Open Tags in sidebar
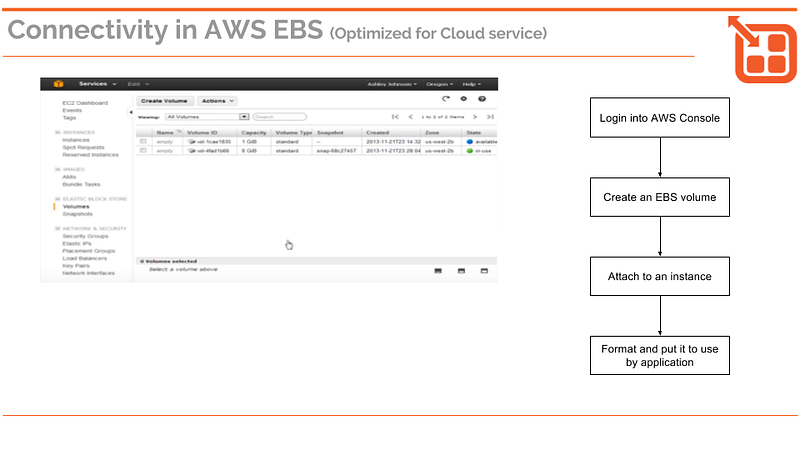Screen dimensions: 800x450 (69, 118)
